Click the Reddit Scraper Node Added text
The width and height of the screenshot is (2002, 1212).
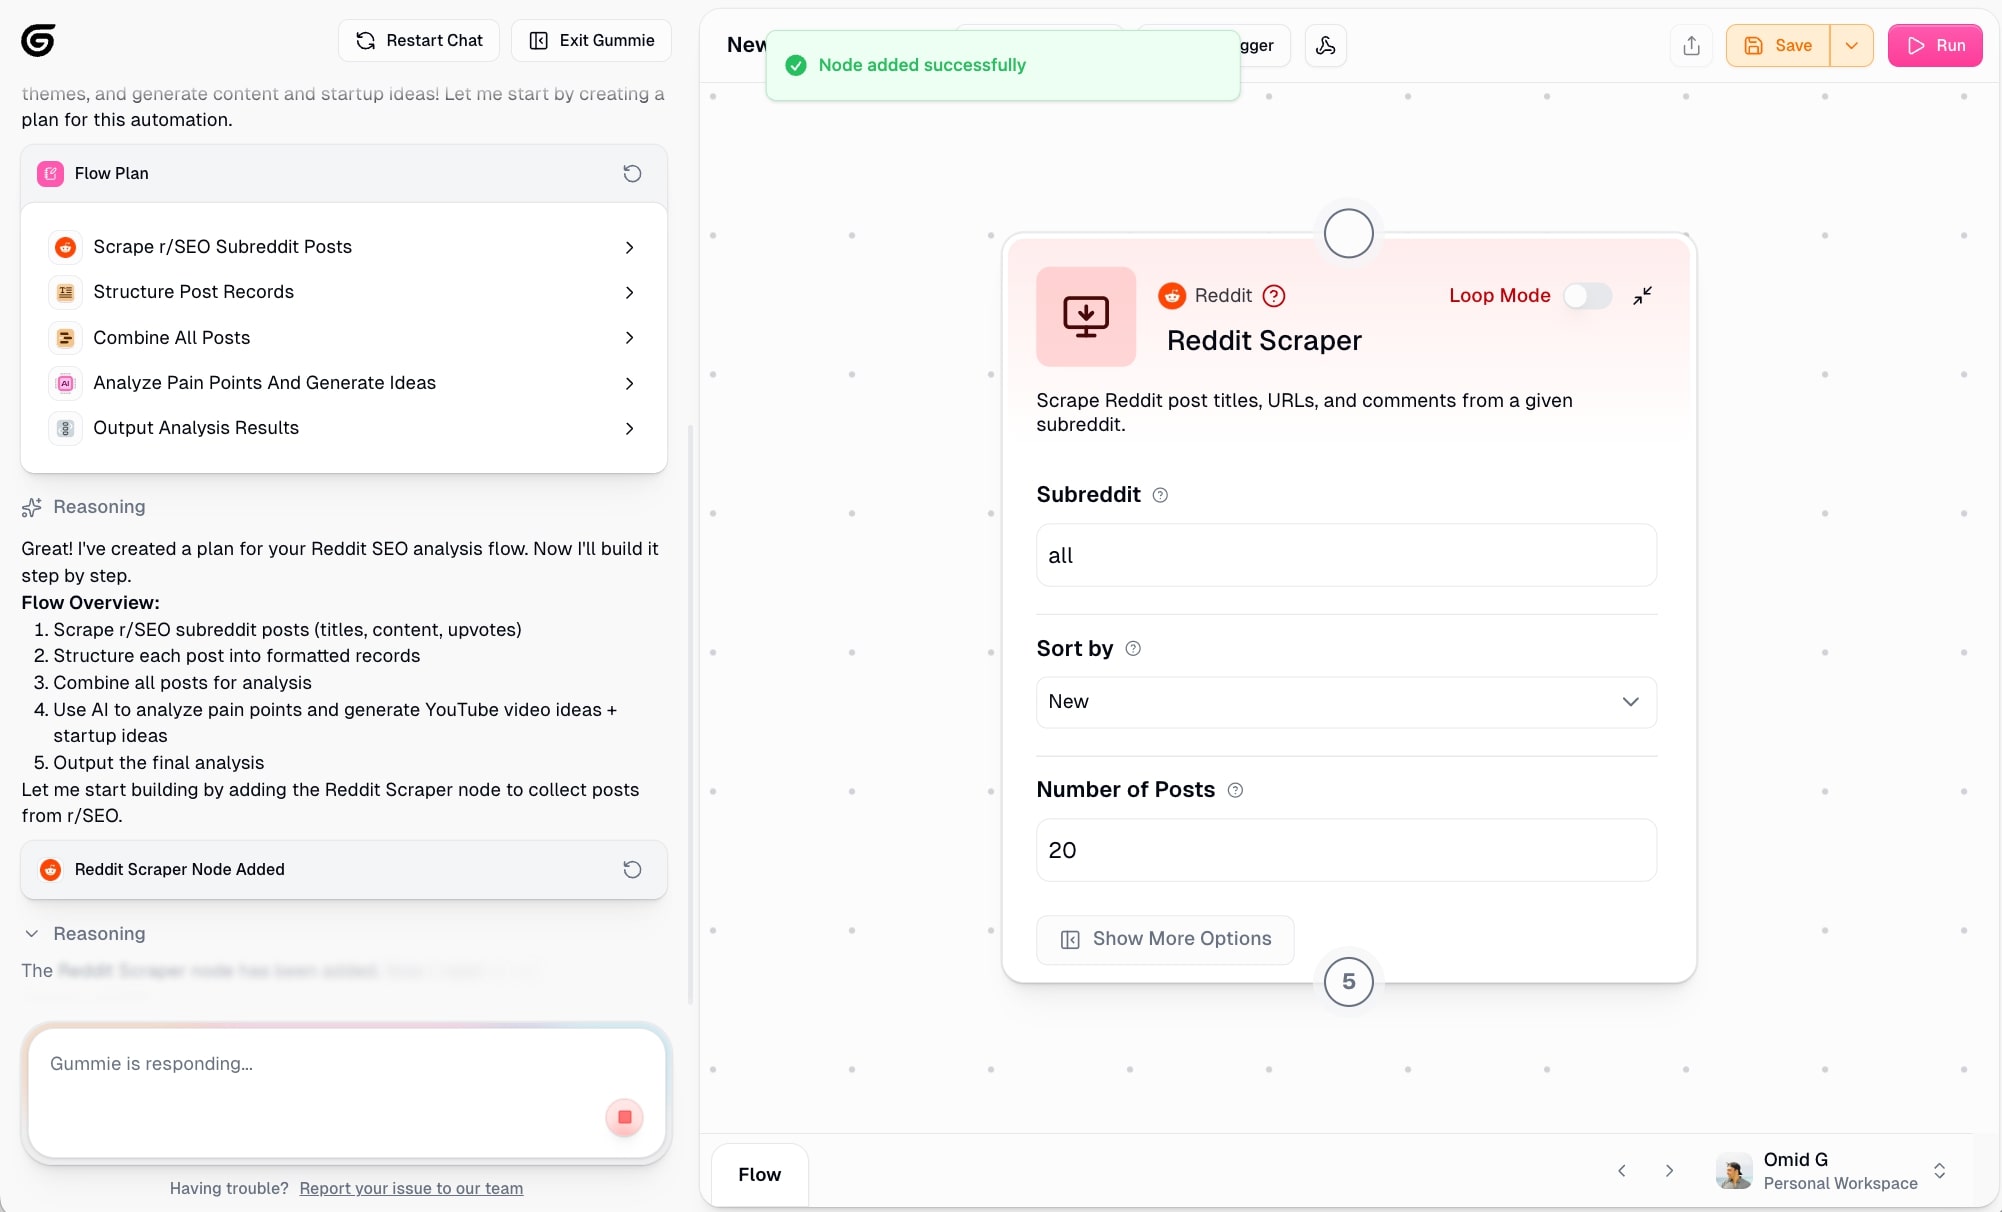[x=180, y=869]
